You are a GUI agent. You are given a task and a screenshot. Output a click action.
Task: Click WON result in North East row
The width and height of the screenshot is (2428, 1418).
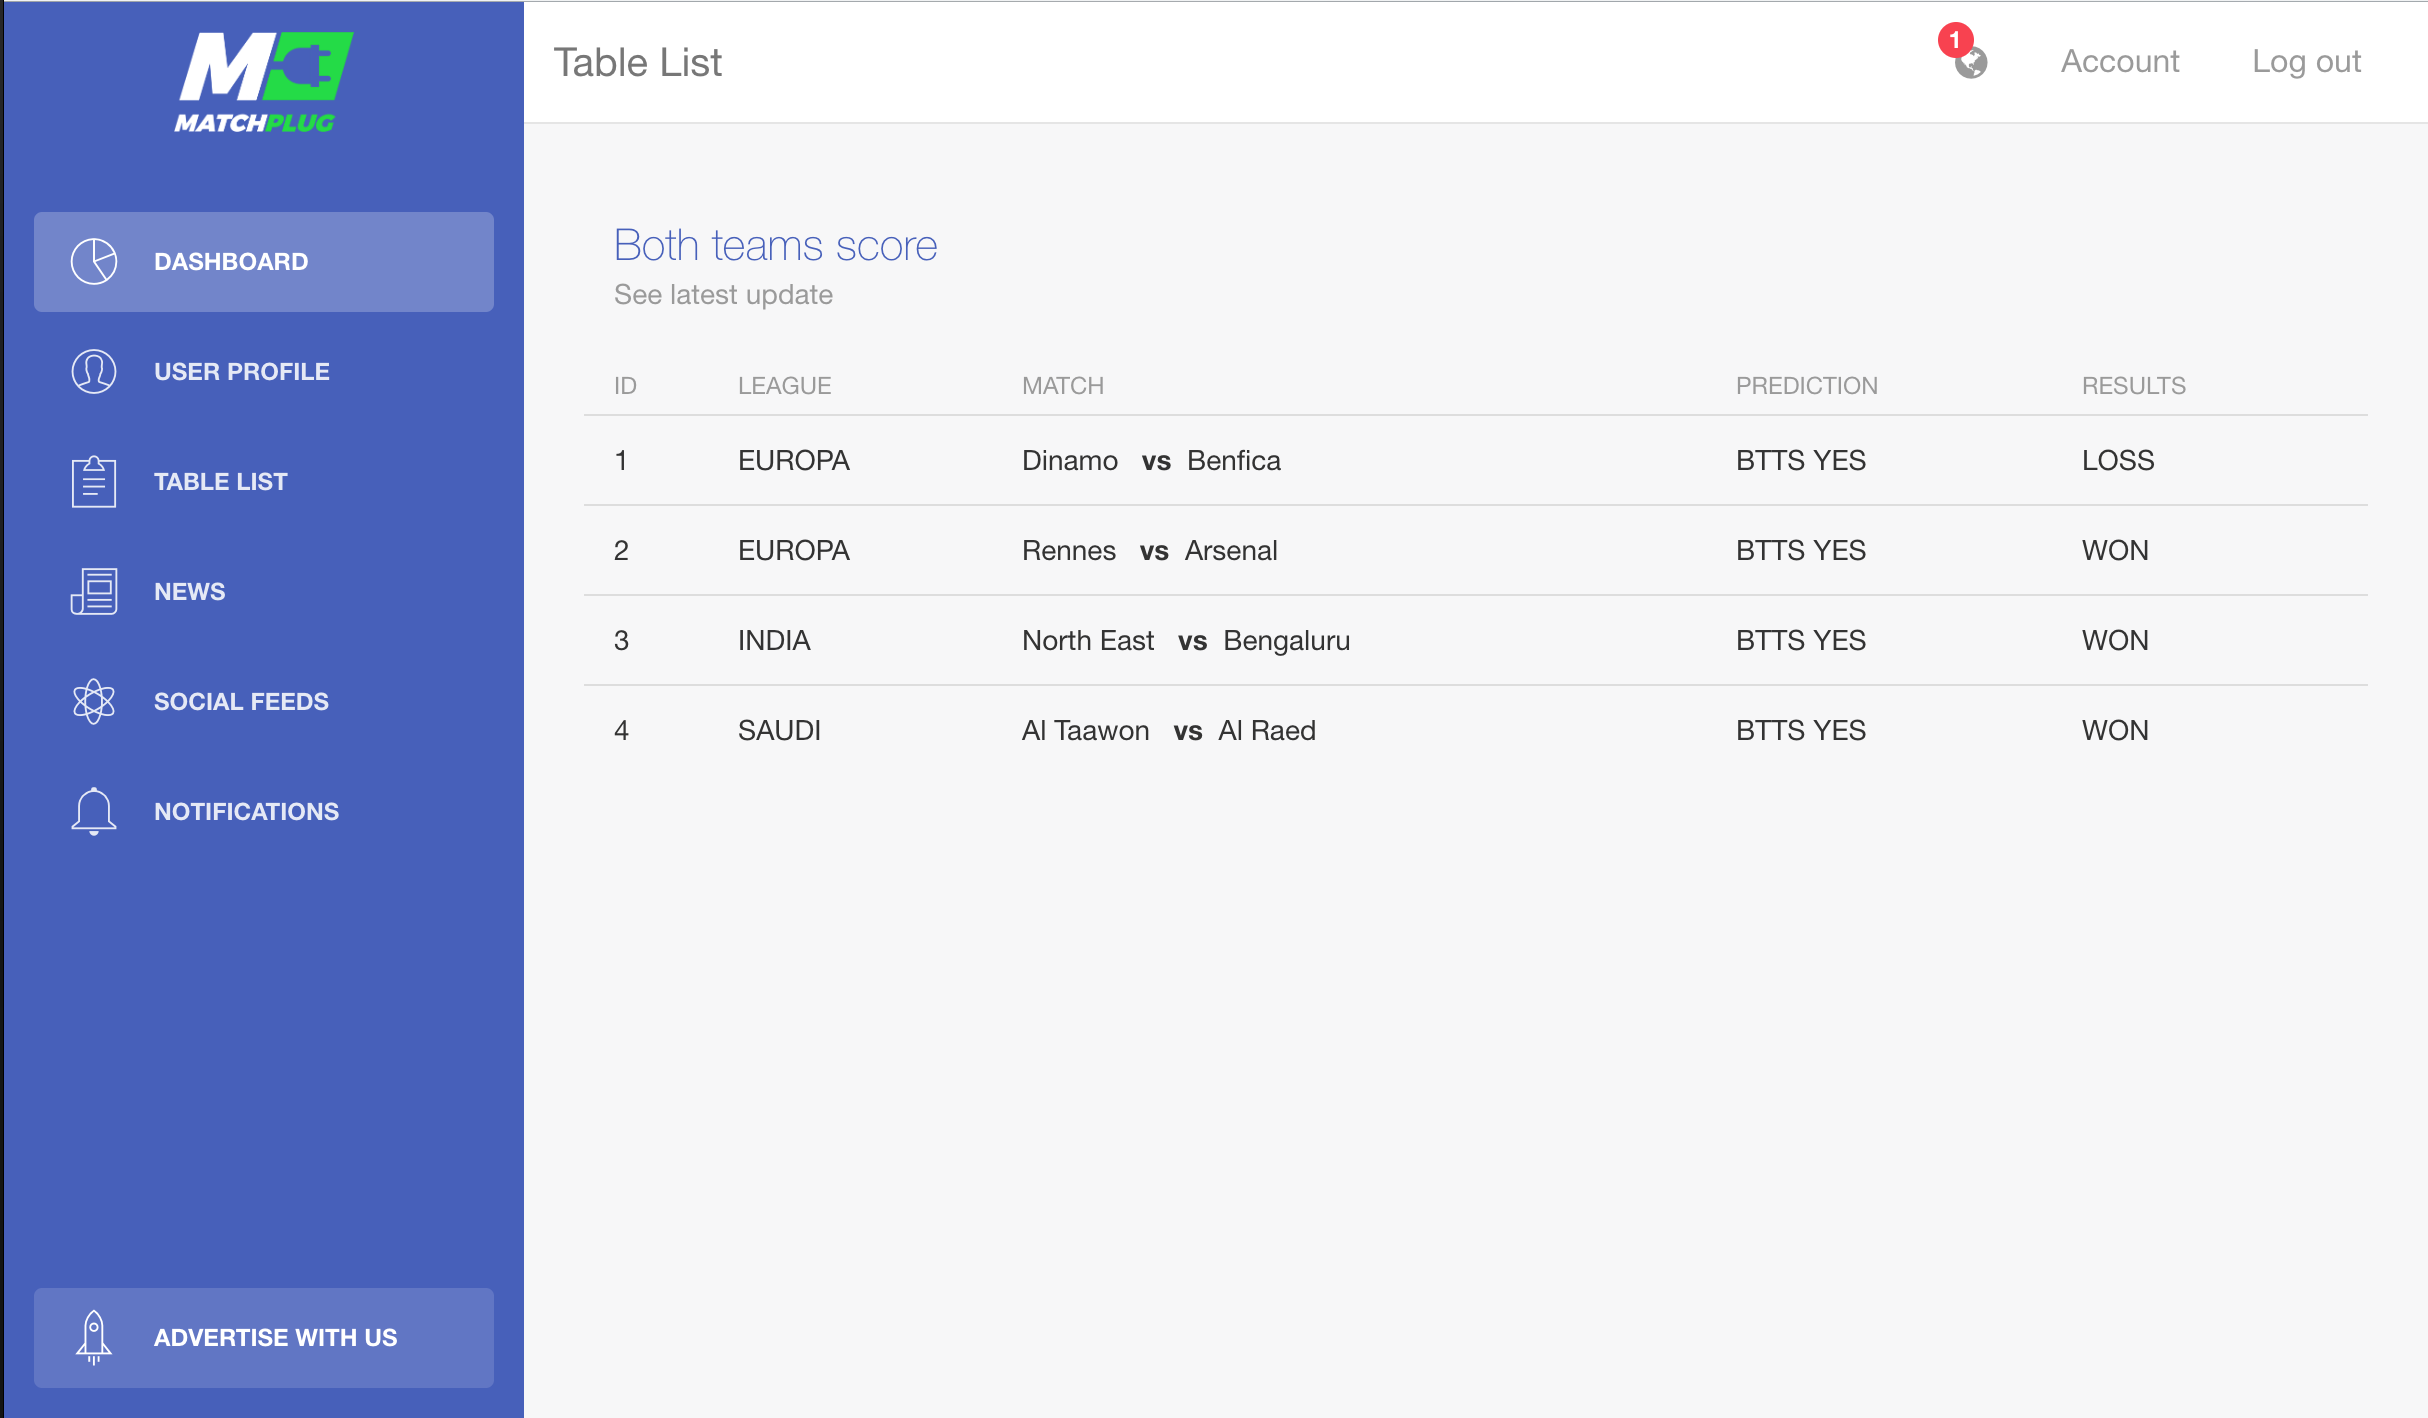click(2115, 641)
